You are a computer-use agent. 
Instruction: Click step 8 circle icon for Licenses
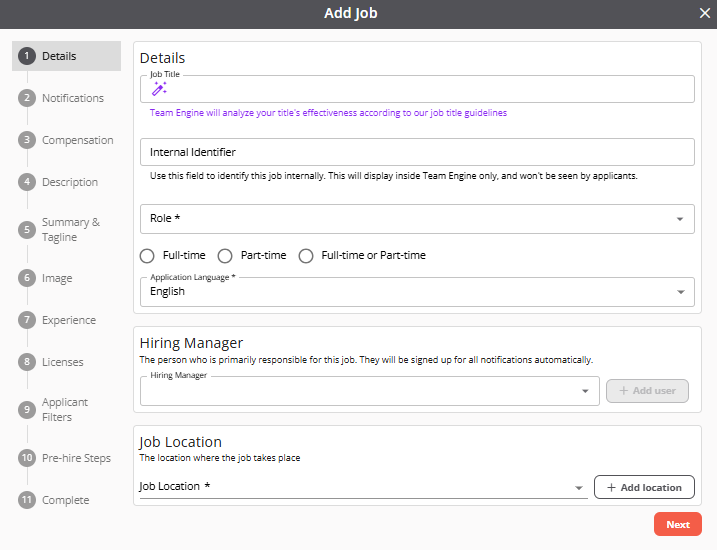point(27,362)
